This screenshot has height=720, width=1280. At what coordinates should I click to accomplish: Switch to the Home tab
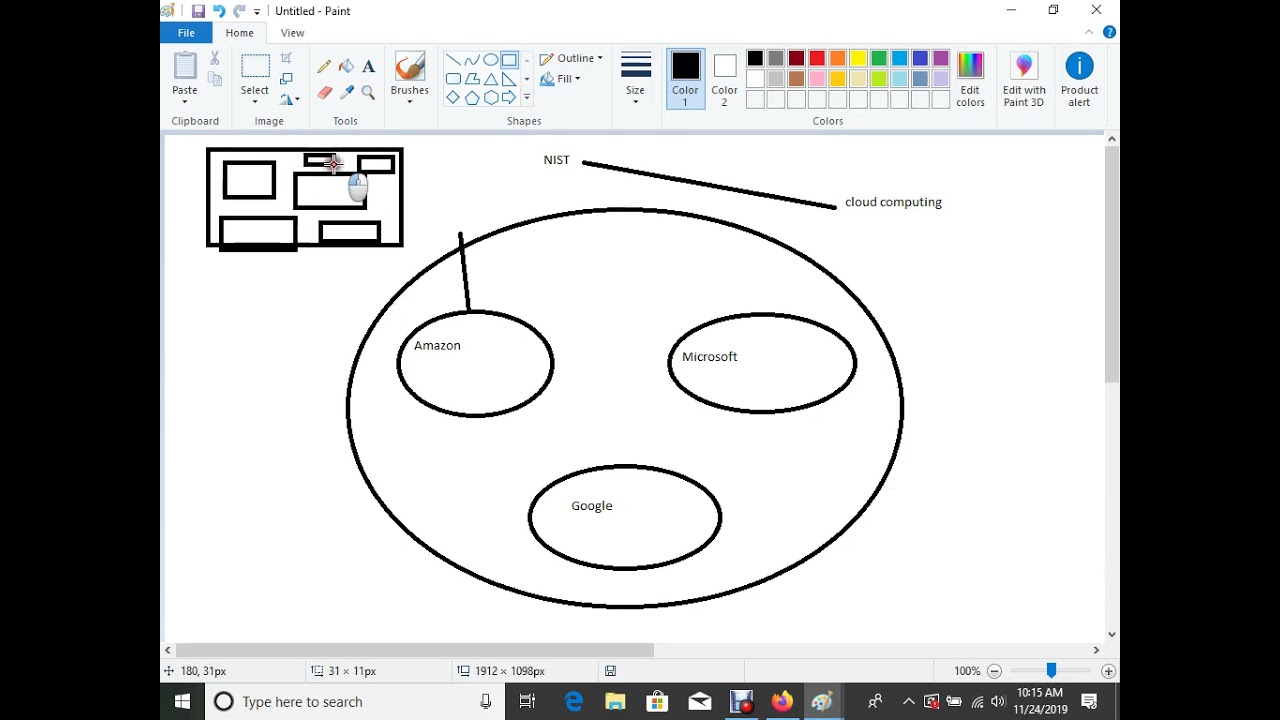tap(239, 33)
